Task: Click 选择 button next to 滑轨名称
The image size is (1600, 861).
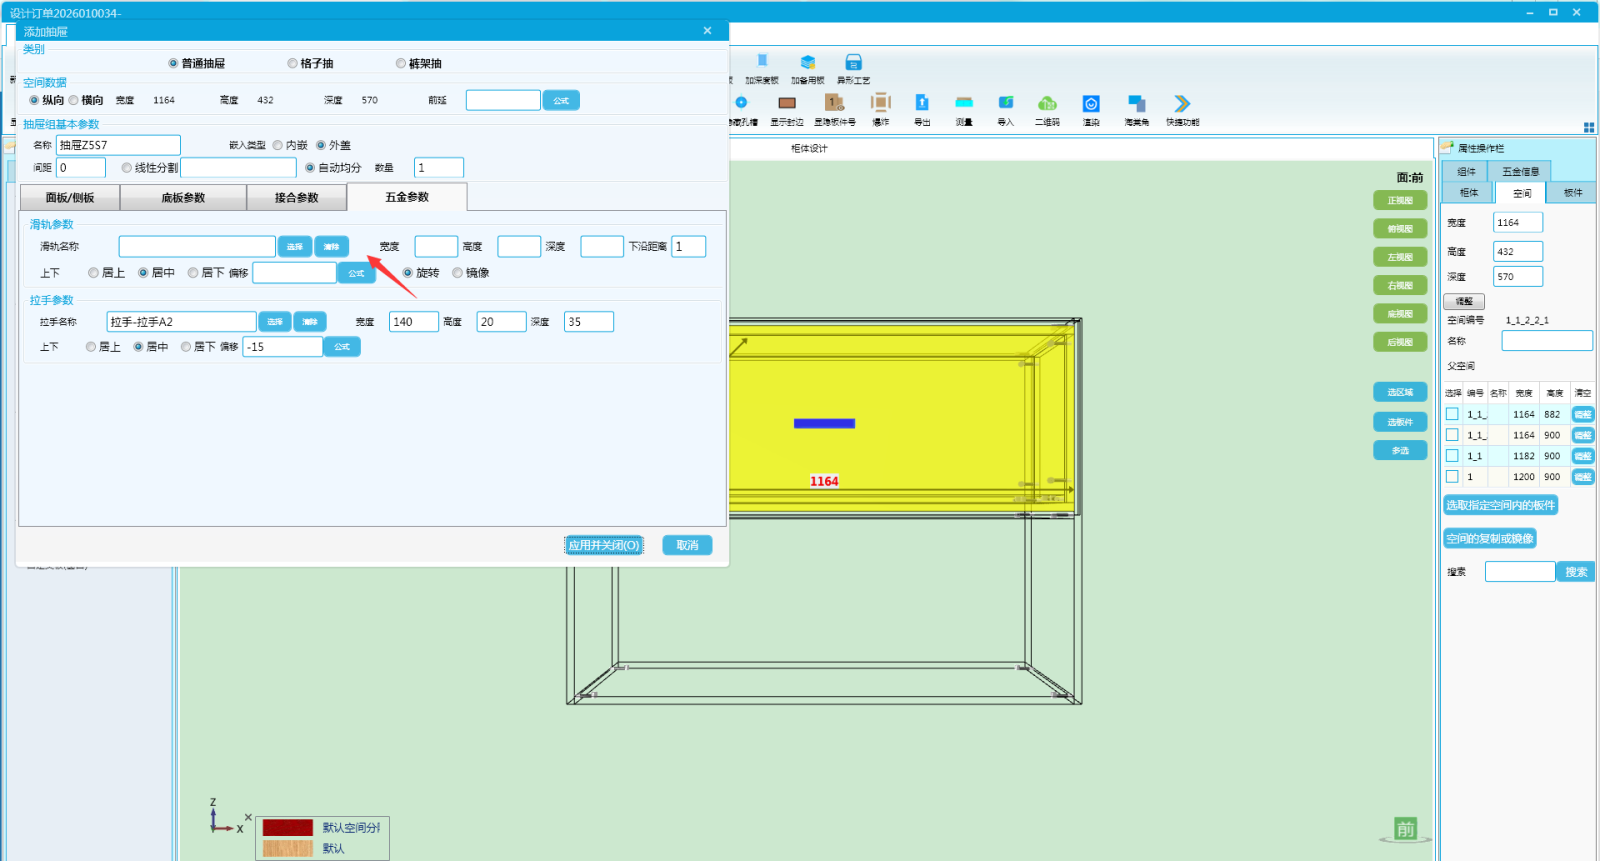Action: [294, 247]
